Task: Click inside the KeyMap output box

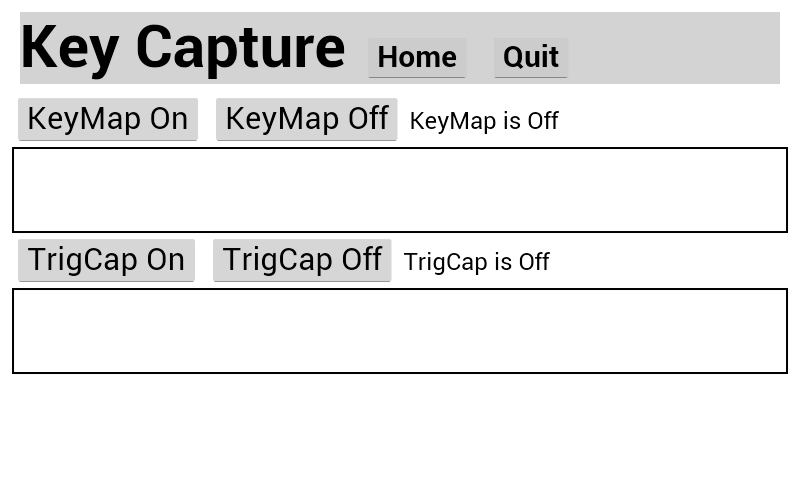Action: coord(400,190)
